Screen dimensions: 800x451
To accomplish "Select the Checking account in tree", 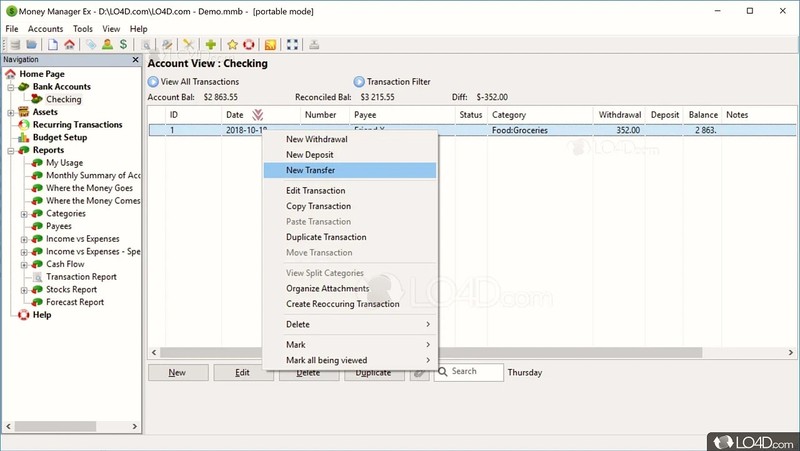I will pos(64,99).
